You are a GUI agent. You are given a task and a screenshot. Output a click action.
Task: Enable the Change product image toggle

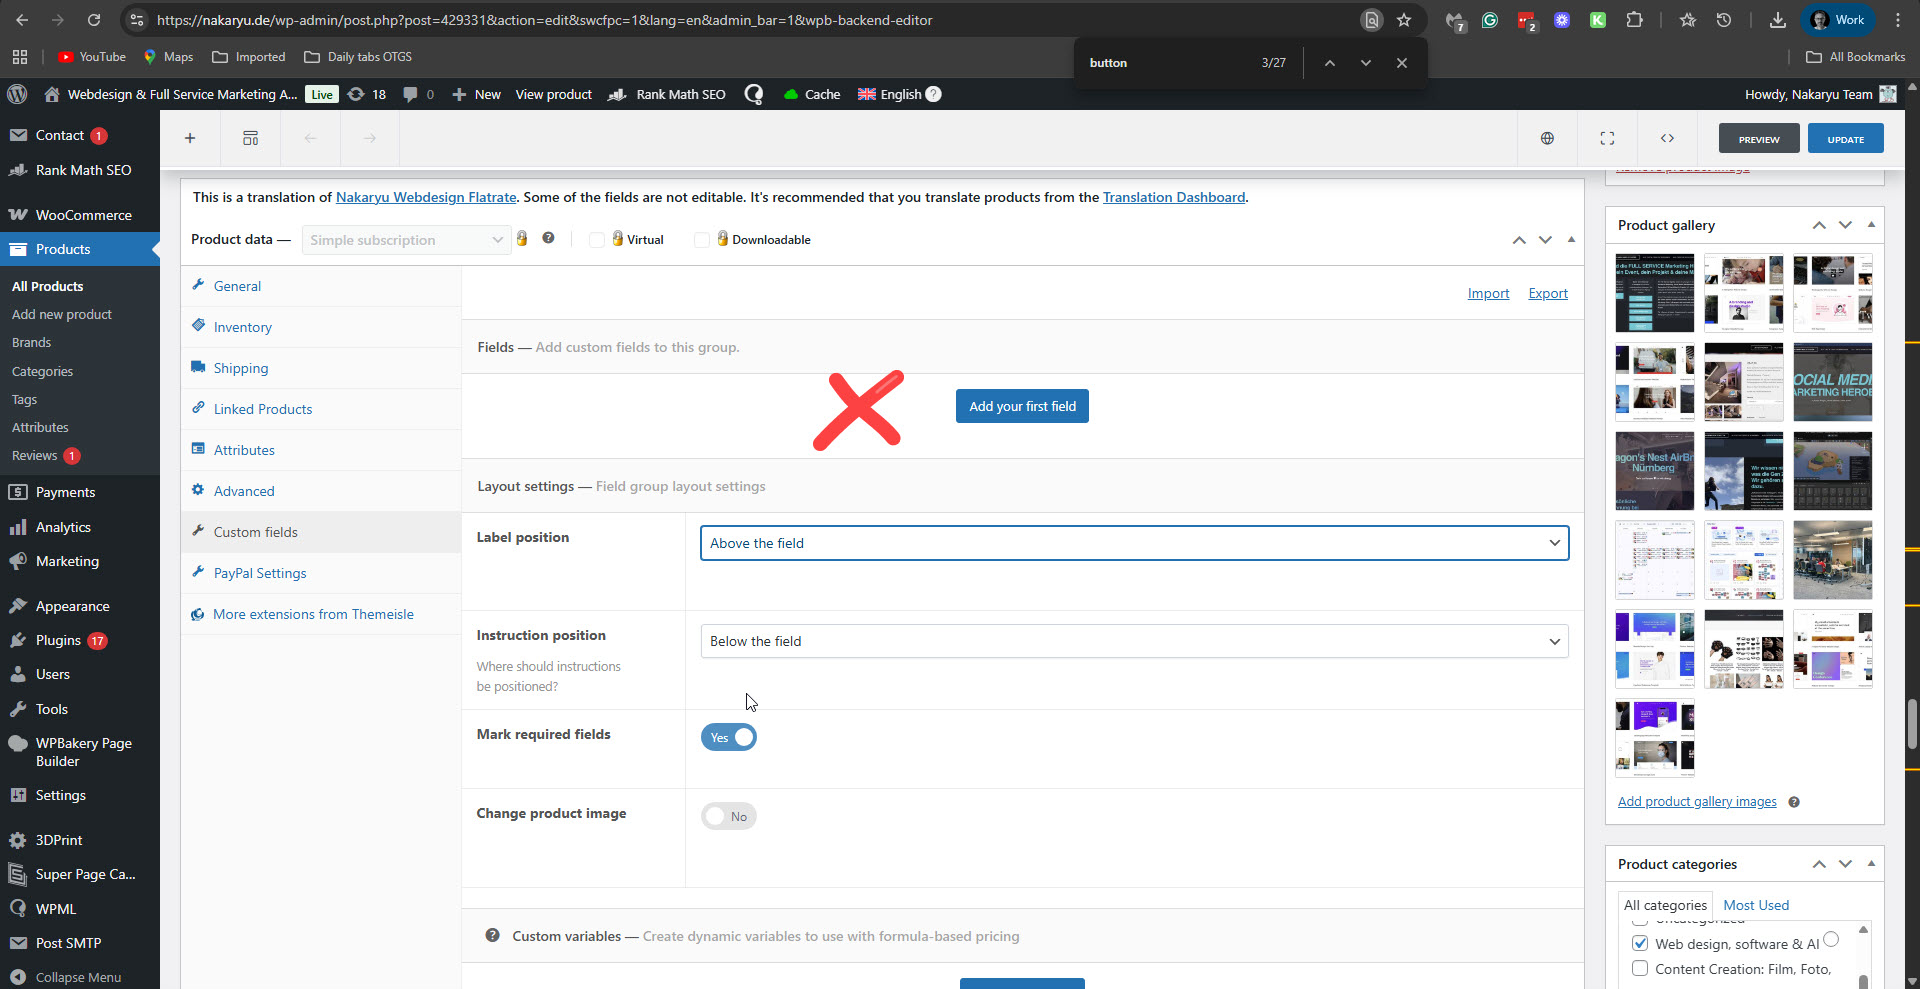(x=729, y=816)
